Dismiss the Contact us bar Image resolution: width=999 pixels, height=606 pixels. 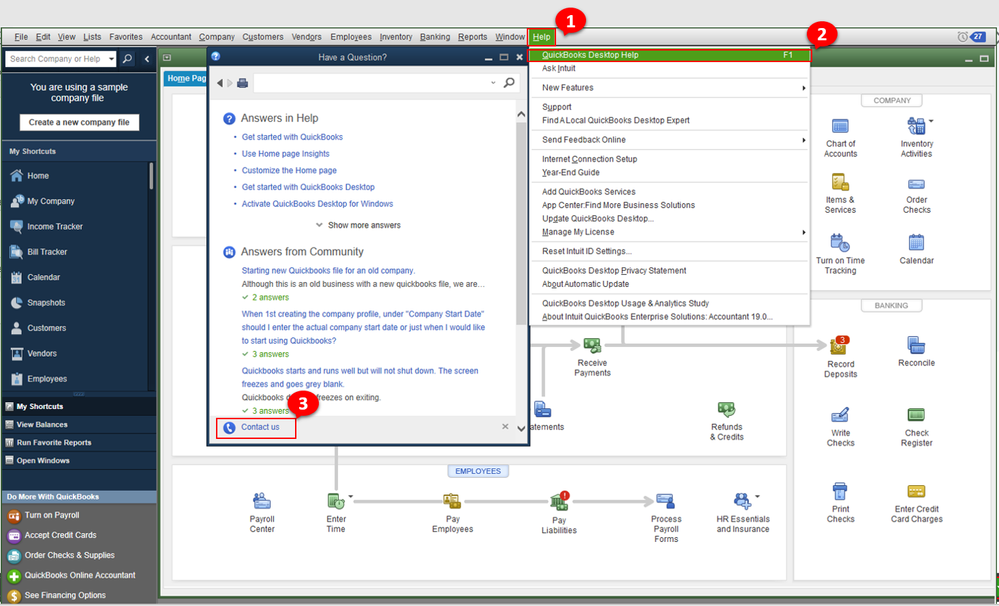point(505,427)
